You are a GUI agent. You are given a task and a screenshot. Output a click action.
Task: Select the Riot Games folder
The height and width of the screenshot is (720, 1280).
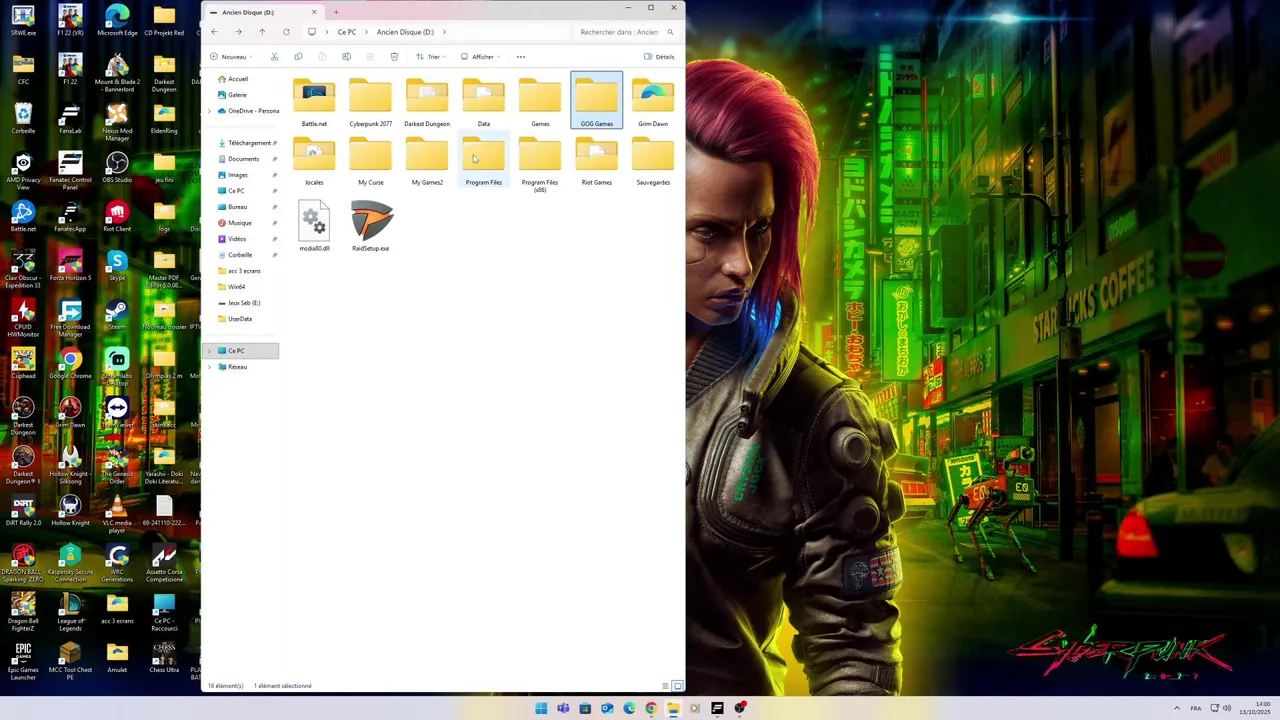coord(596,162)
